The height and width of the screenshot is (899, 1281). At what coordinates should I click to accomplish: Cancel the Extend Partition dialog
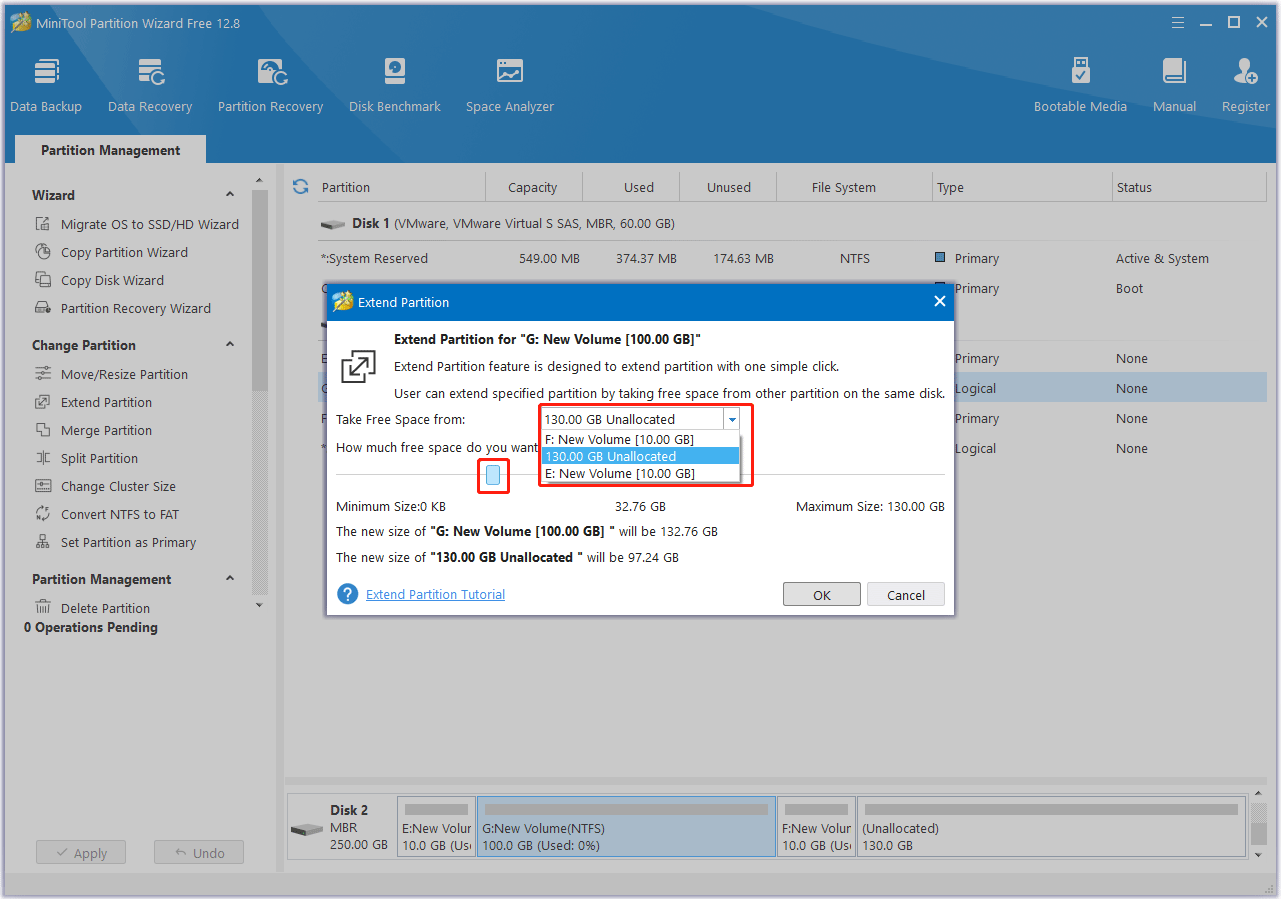(906, 595)
